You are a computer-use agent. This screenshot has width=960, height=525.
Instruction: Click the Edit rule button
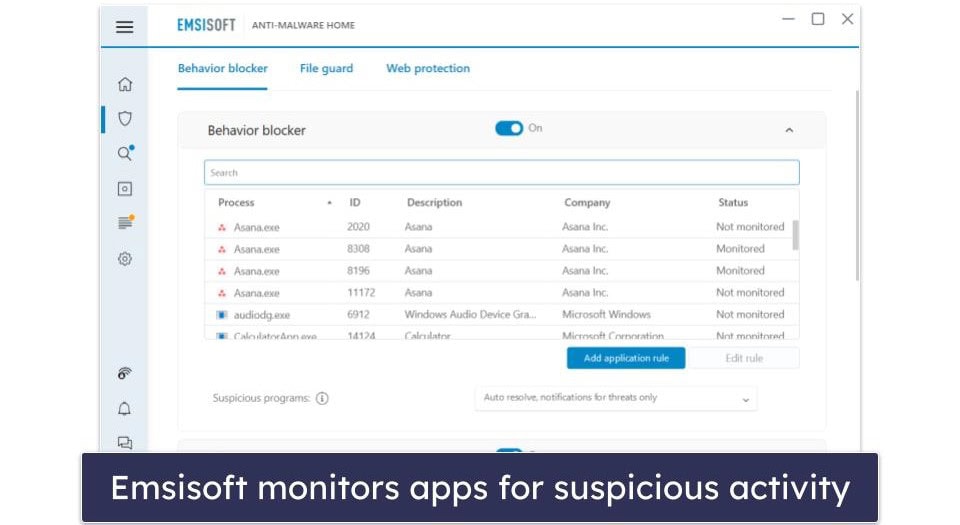743,358
